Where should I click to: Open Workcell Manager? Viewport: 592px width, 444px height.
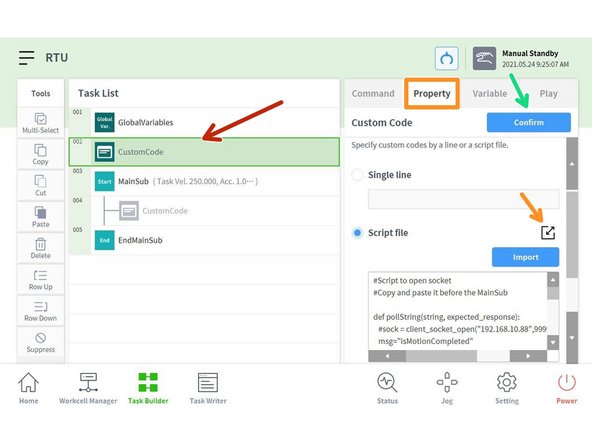(x=88, y=388)
